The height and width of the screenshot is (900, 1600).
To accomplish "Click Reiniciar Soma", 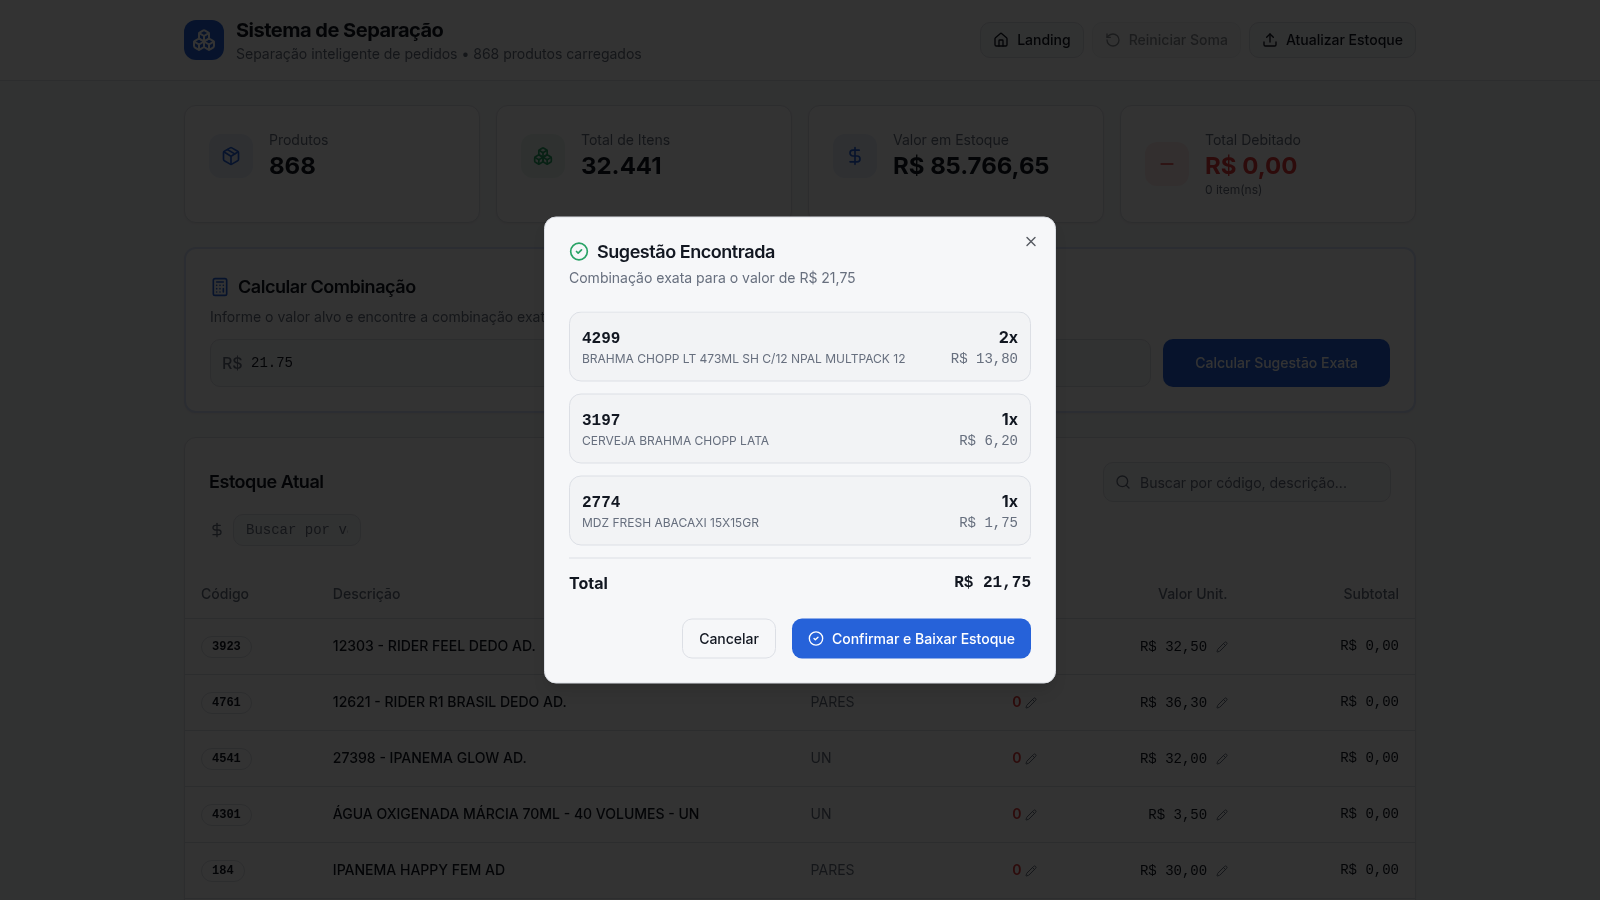I will 1166,40.
